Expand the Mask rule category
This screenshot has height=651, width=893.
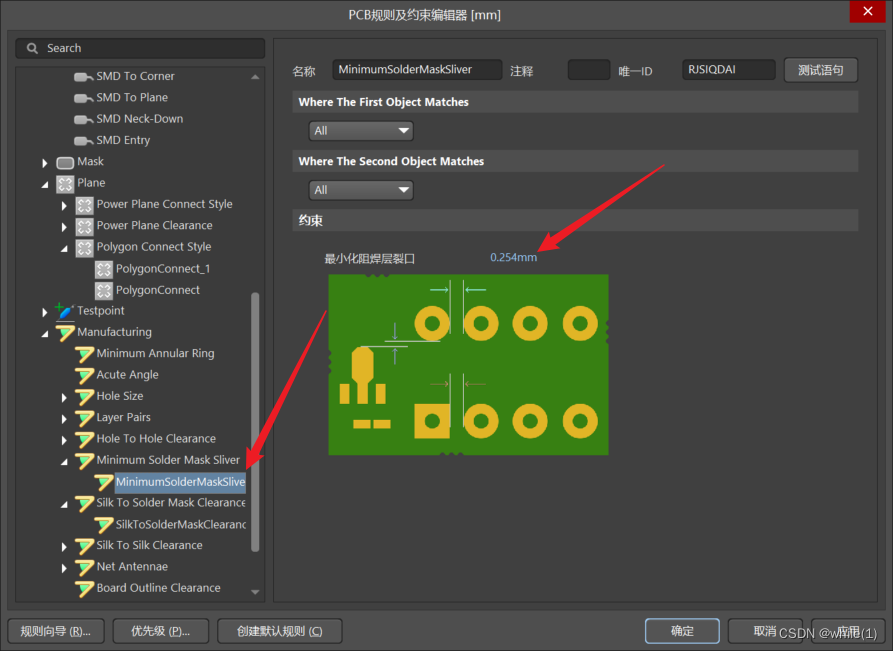point(45,162)
